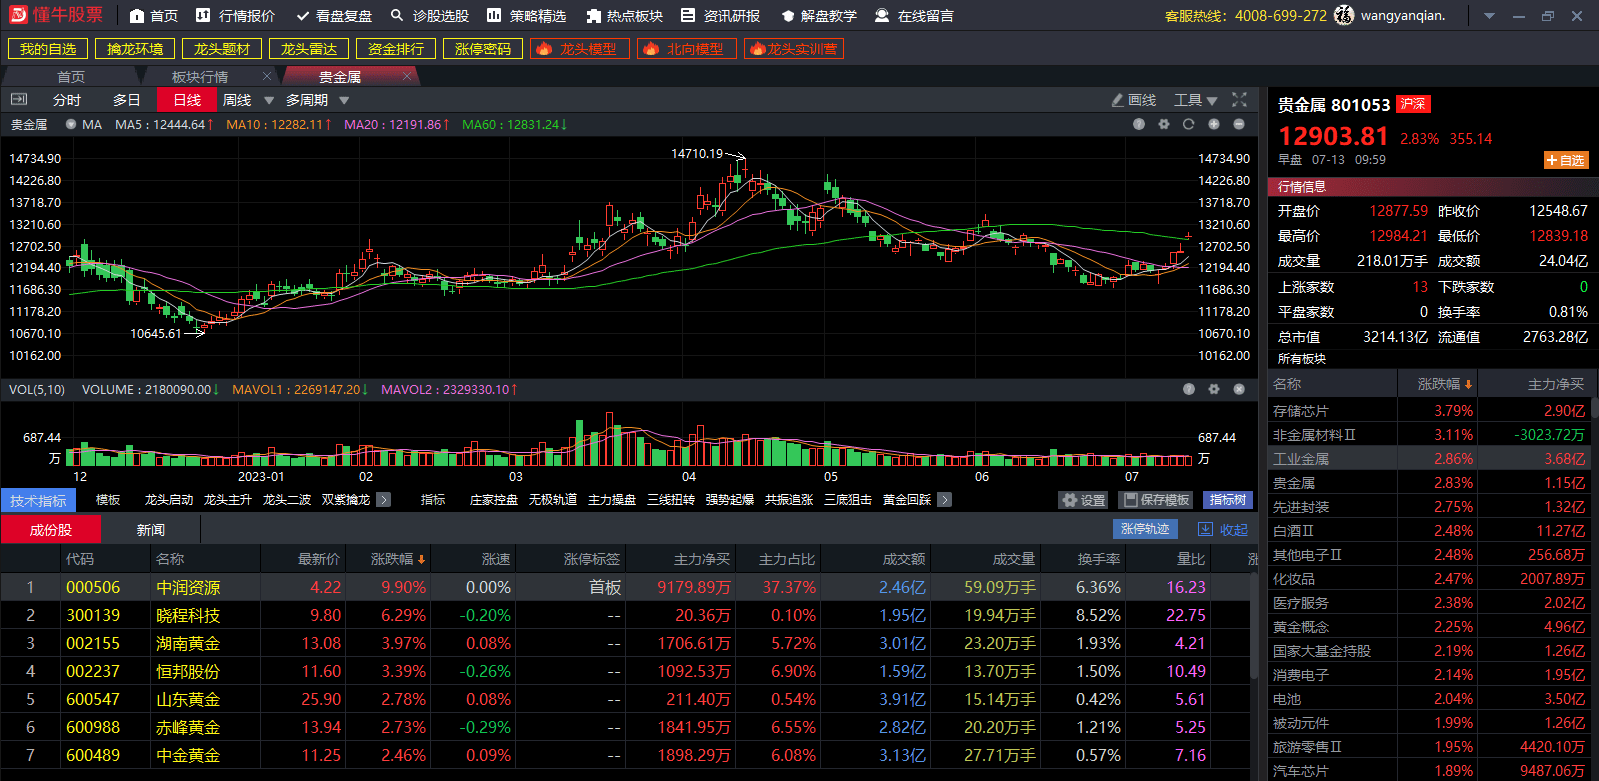Select the 中润资源 stock row
Screen dimensions: 1599x781
point(188,588)
